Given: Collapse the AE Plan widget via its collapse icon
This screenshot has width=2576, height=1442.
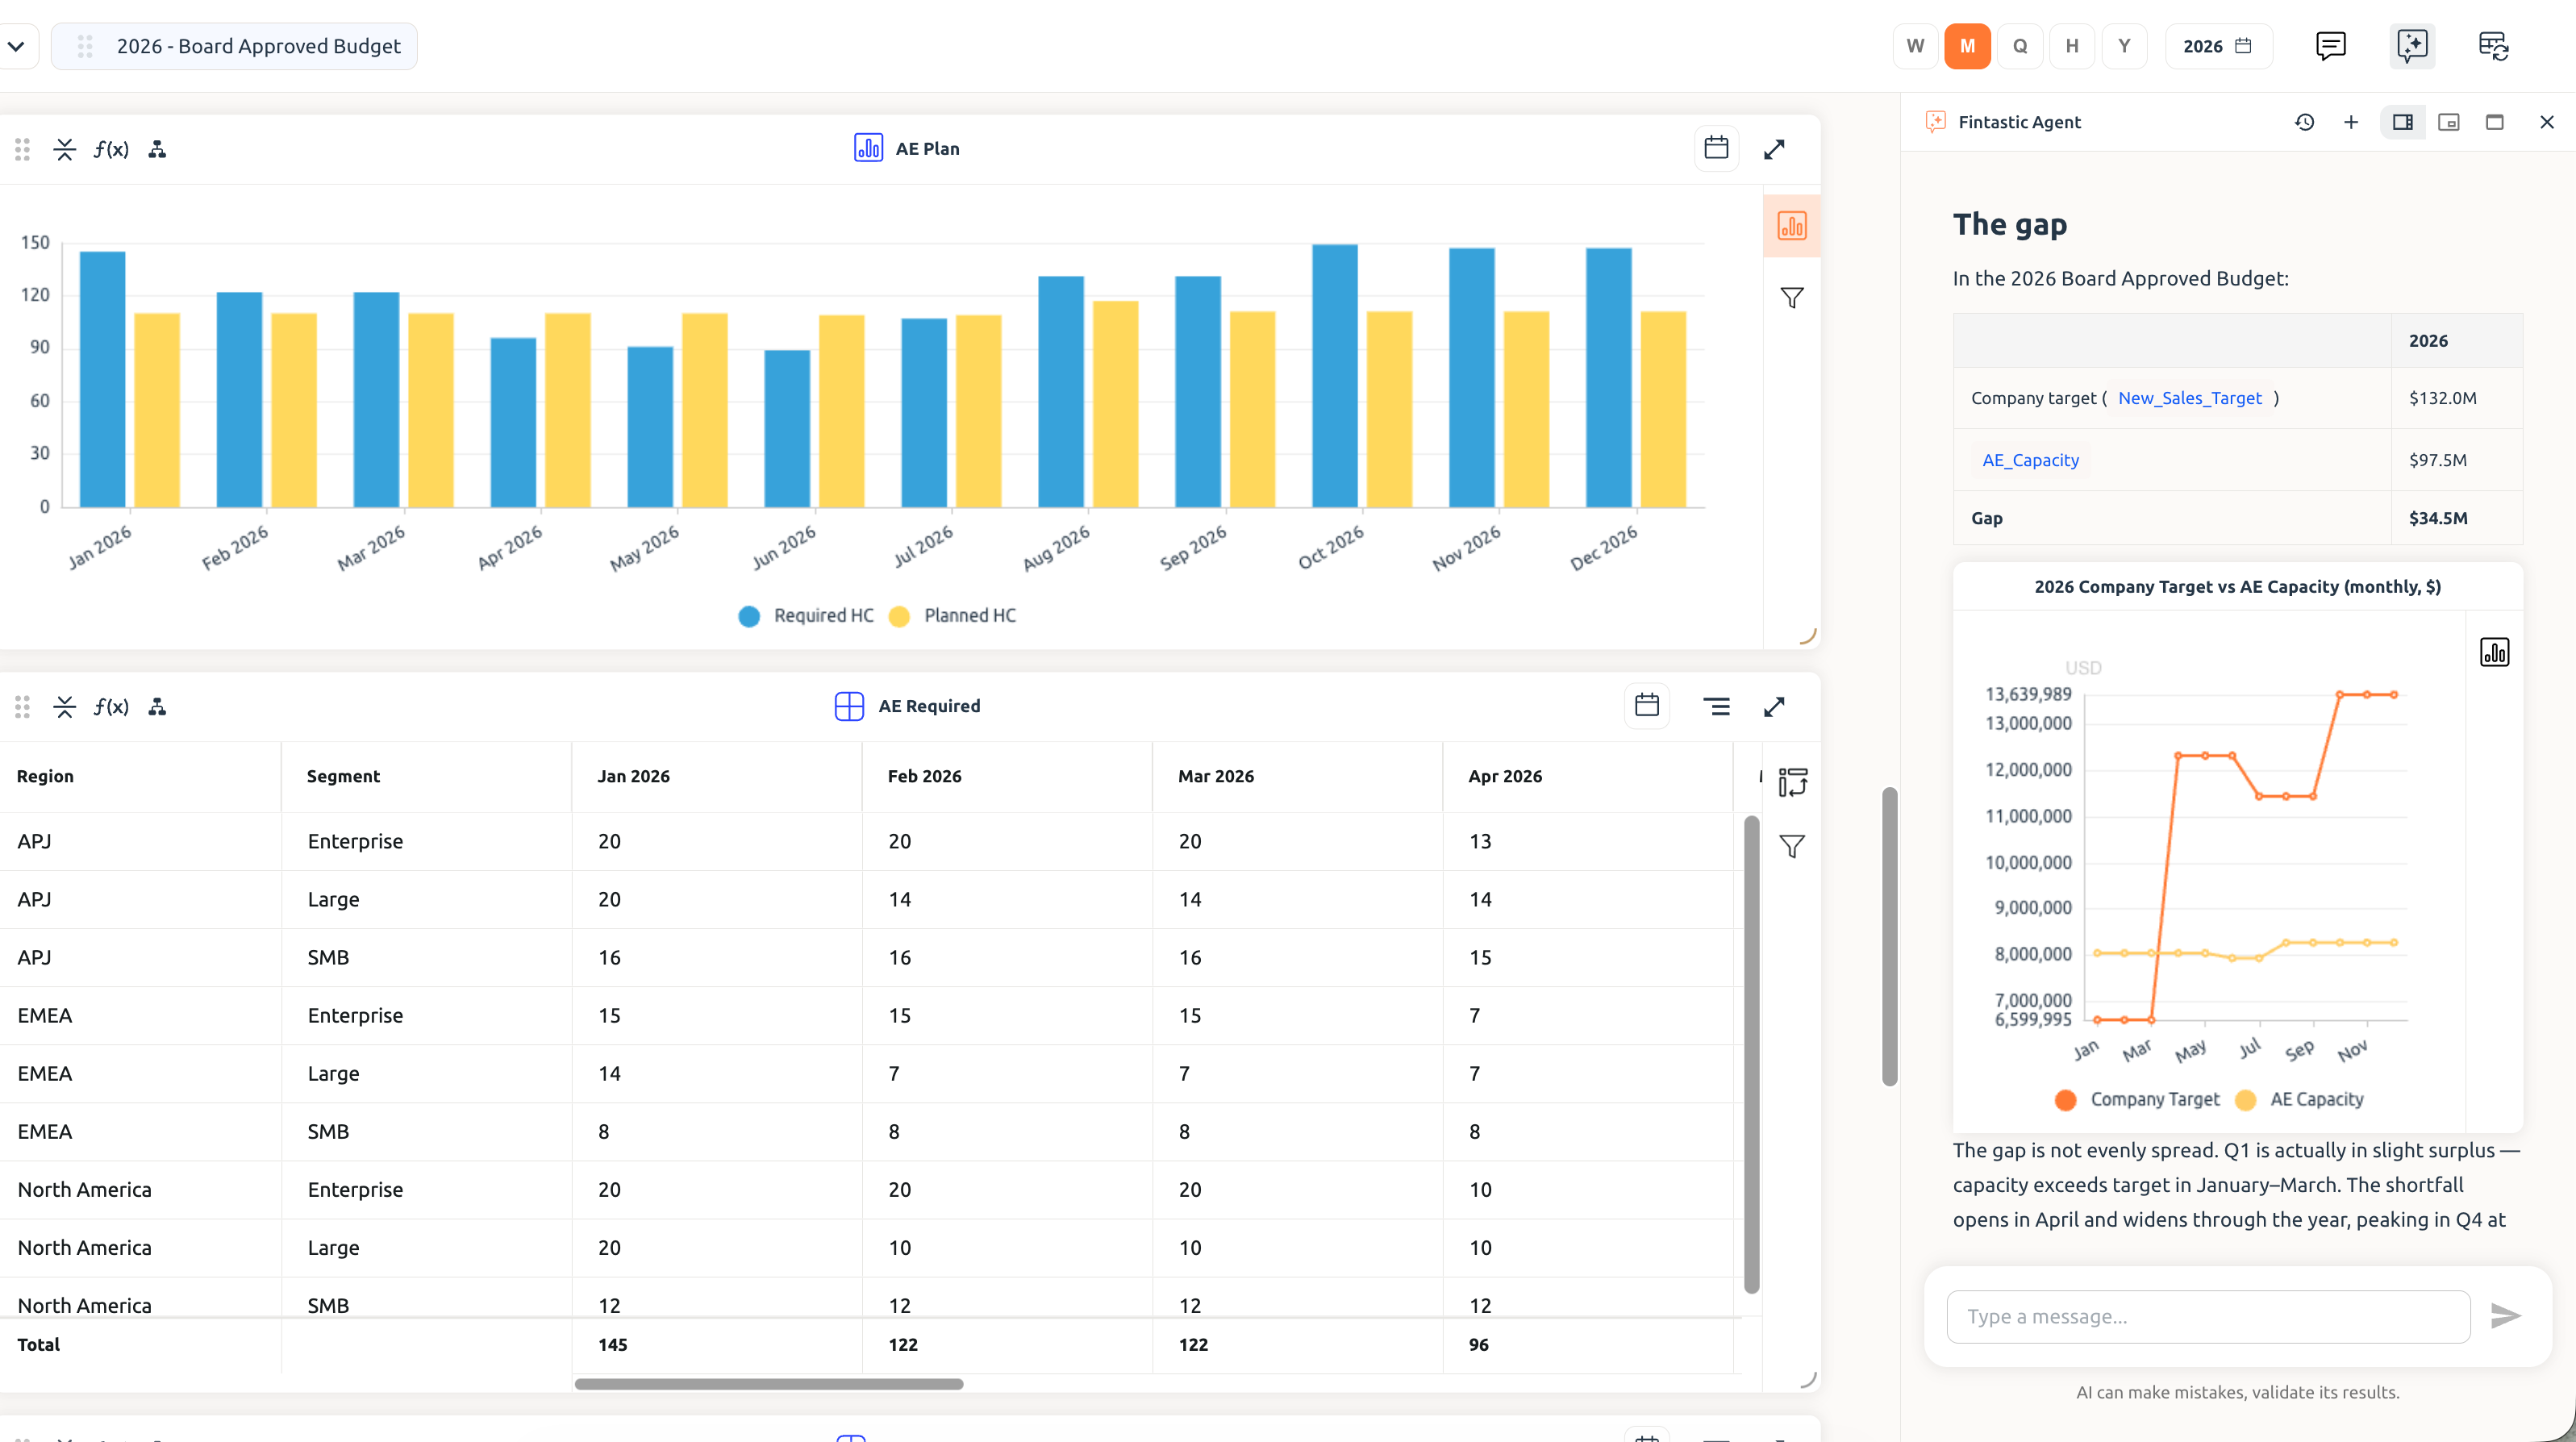Looking at the screenshot, I should pyautogui.click(x=65, y=149).
